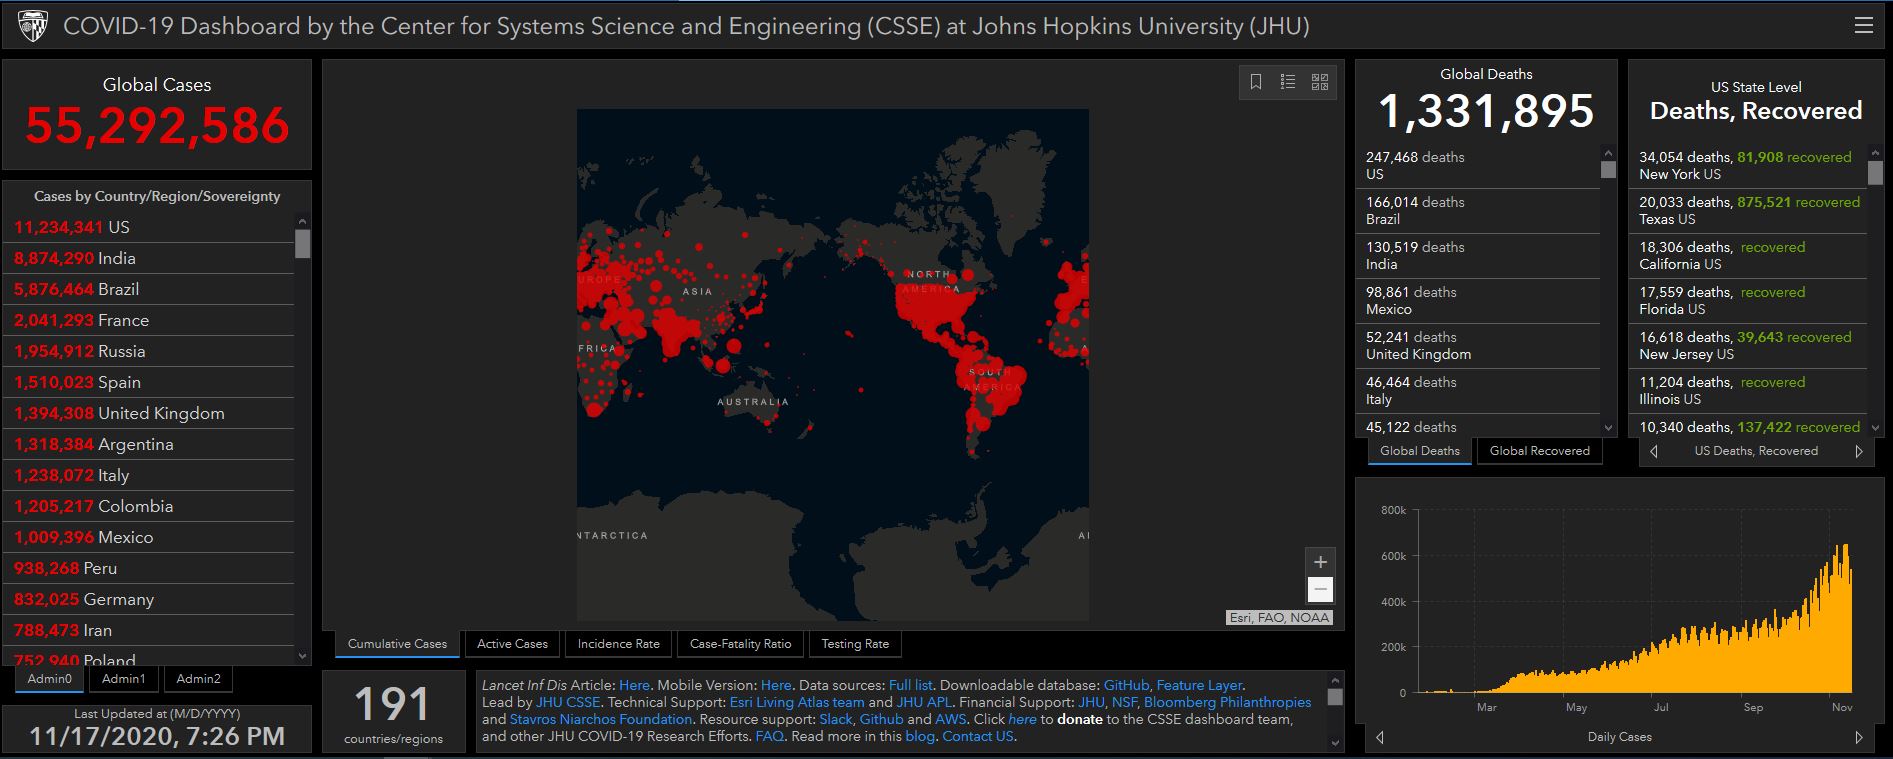1893x759 pixels.
Task: Open the Lancet article Here link
Action: point(634,685)
